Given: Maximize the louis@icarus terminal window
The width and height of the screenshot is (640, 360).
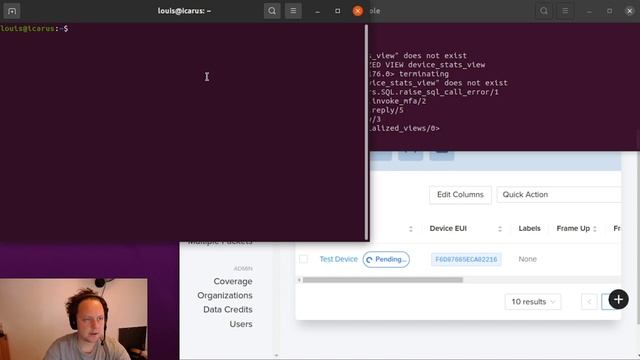Looking at the screenshot, I should tap(338, 11).
